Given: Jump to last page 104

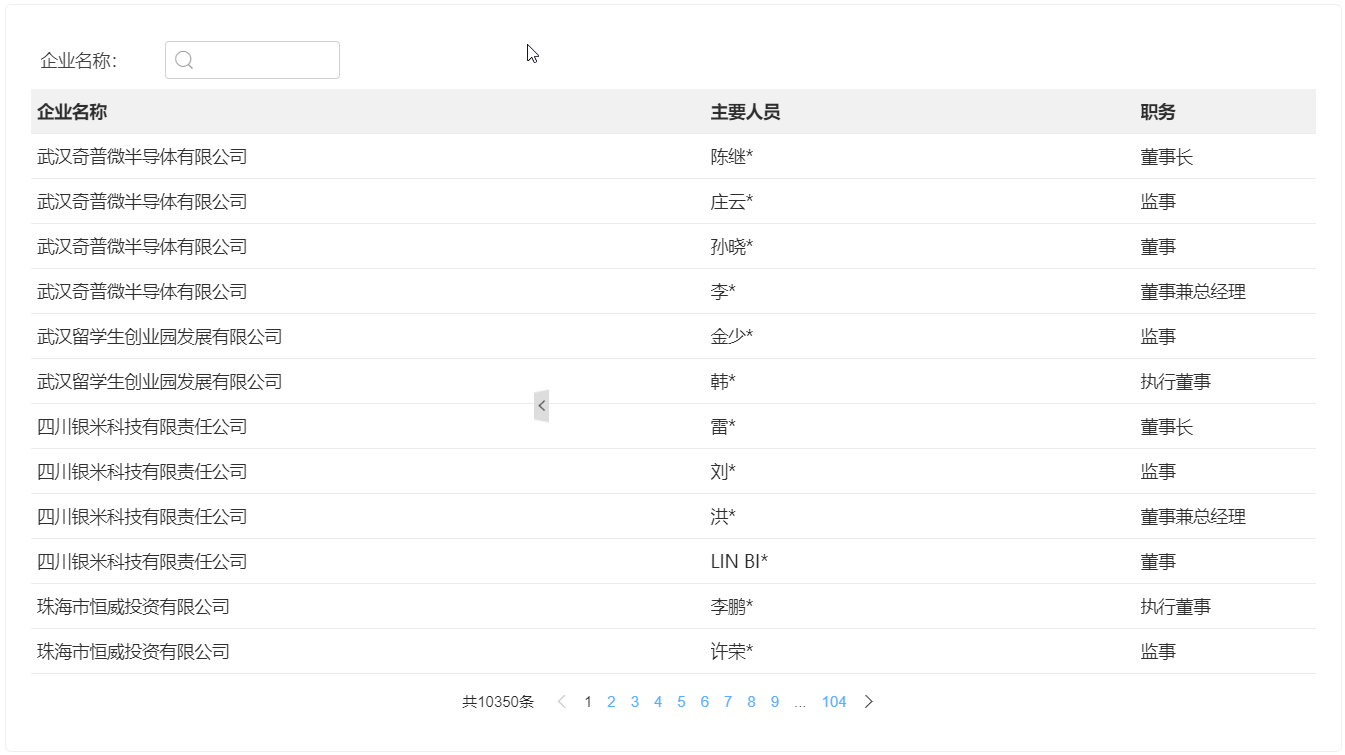Looking at the screenshot, I should click(834, 701).
